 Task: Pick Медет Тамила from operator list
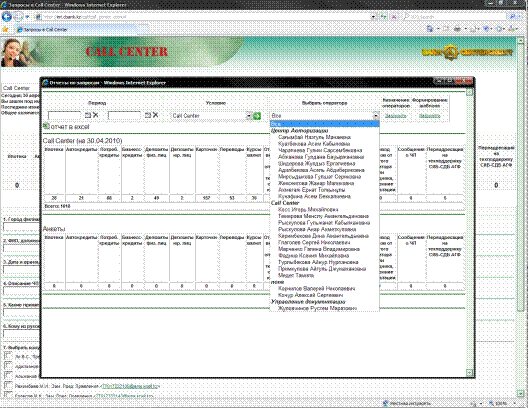click(x=296, y=275)
